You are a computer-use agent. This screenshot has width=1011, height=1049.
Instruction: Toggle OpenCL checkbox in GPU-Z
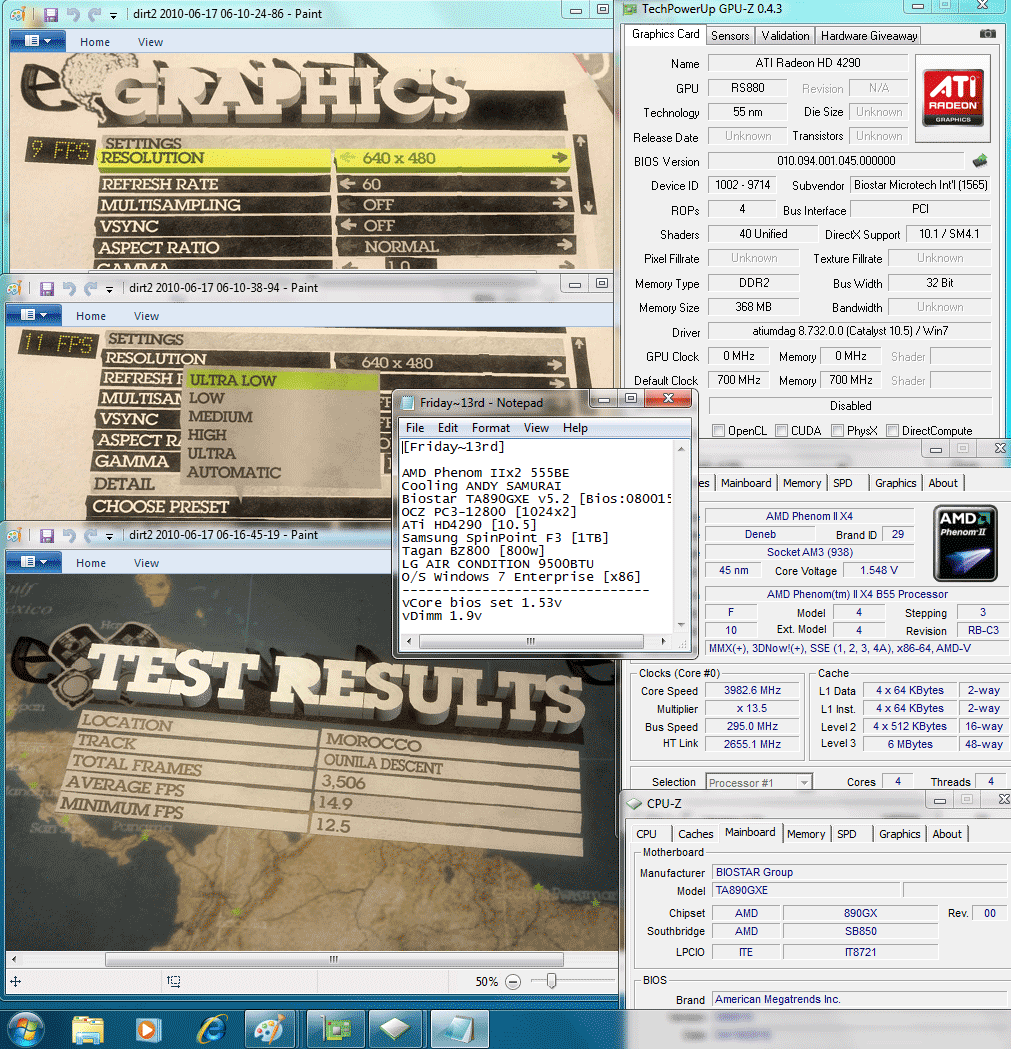point(719,431)
